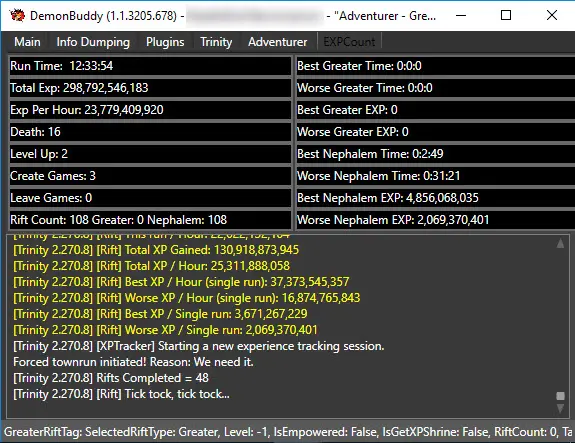Click the GreaterRiftTag status bar text
Image resolution: width=575 pixels, height=443 pixels.
[x=289, y=432]
